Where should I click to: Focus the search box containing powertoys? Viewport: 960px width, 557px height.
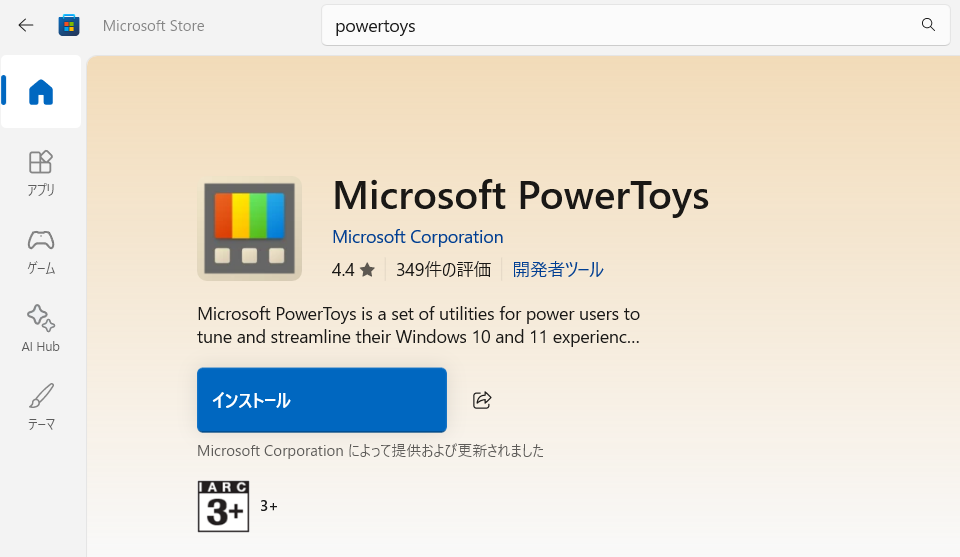(620, 26)
